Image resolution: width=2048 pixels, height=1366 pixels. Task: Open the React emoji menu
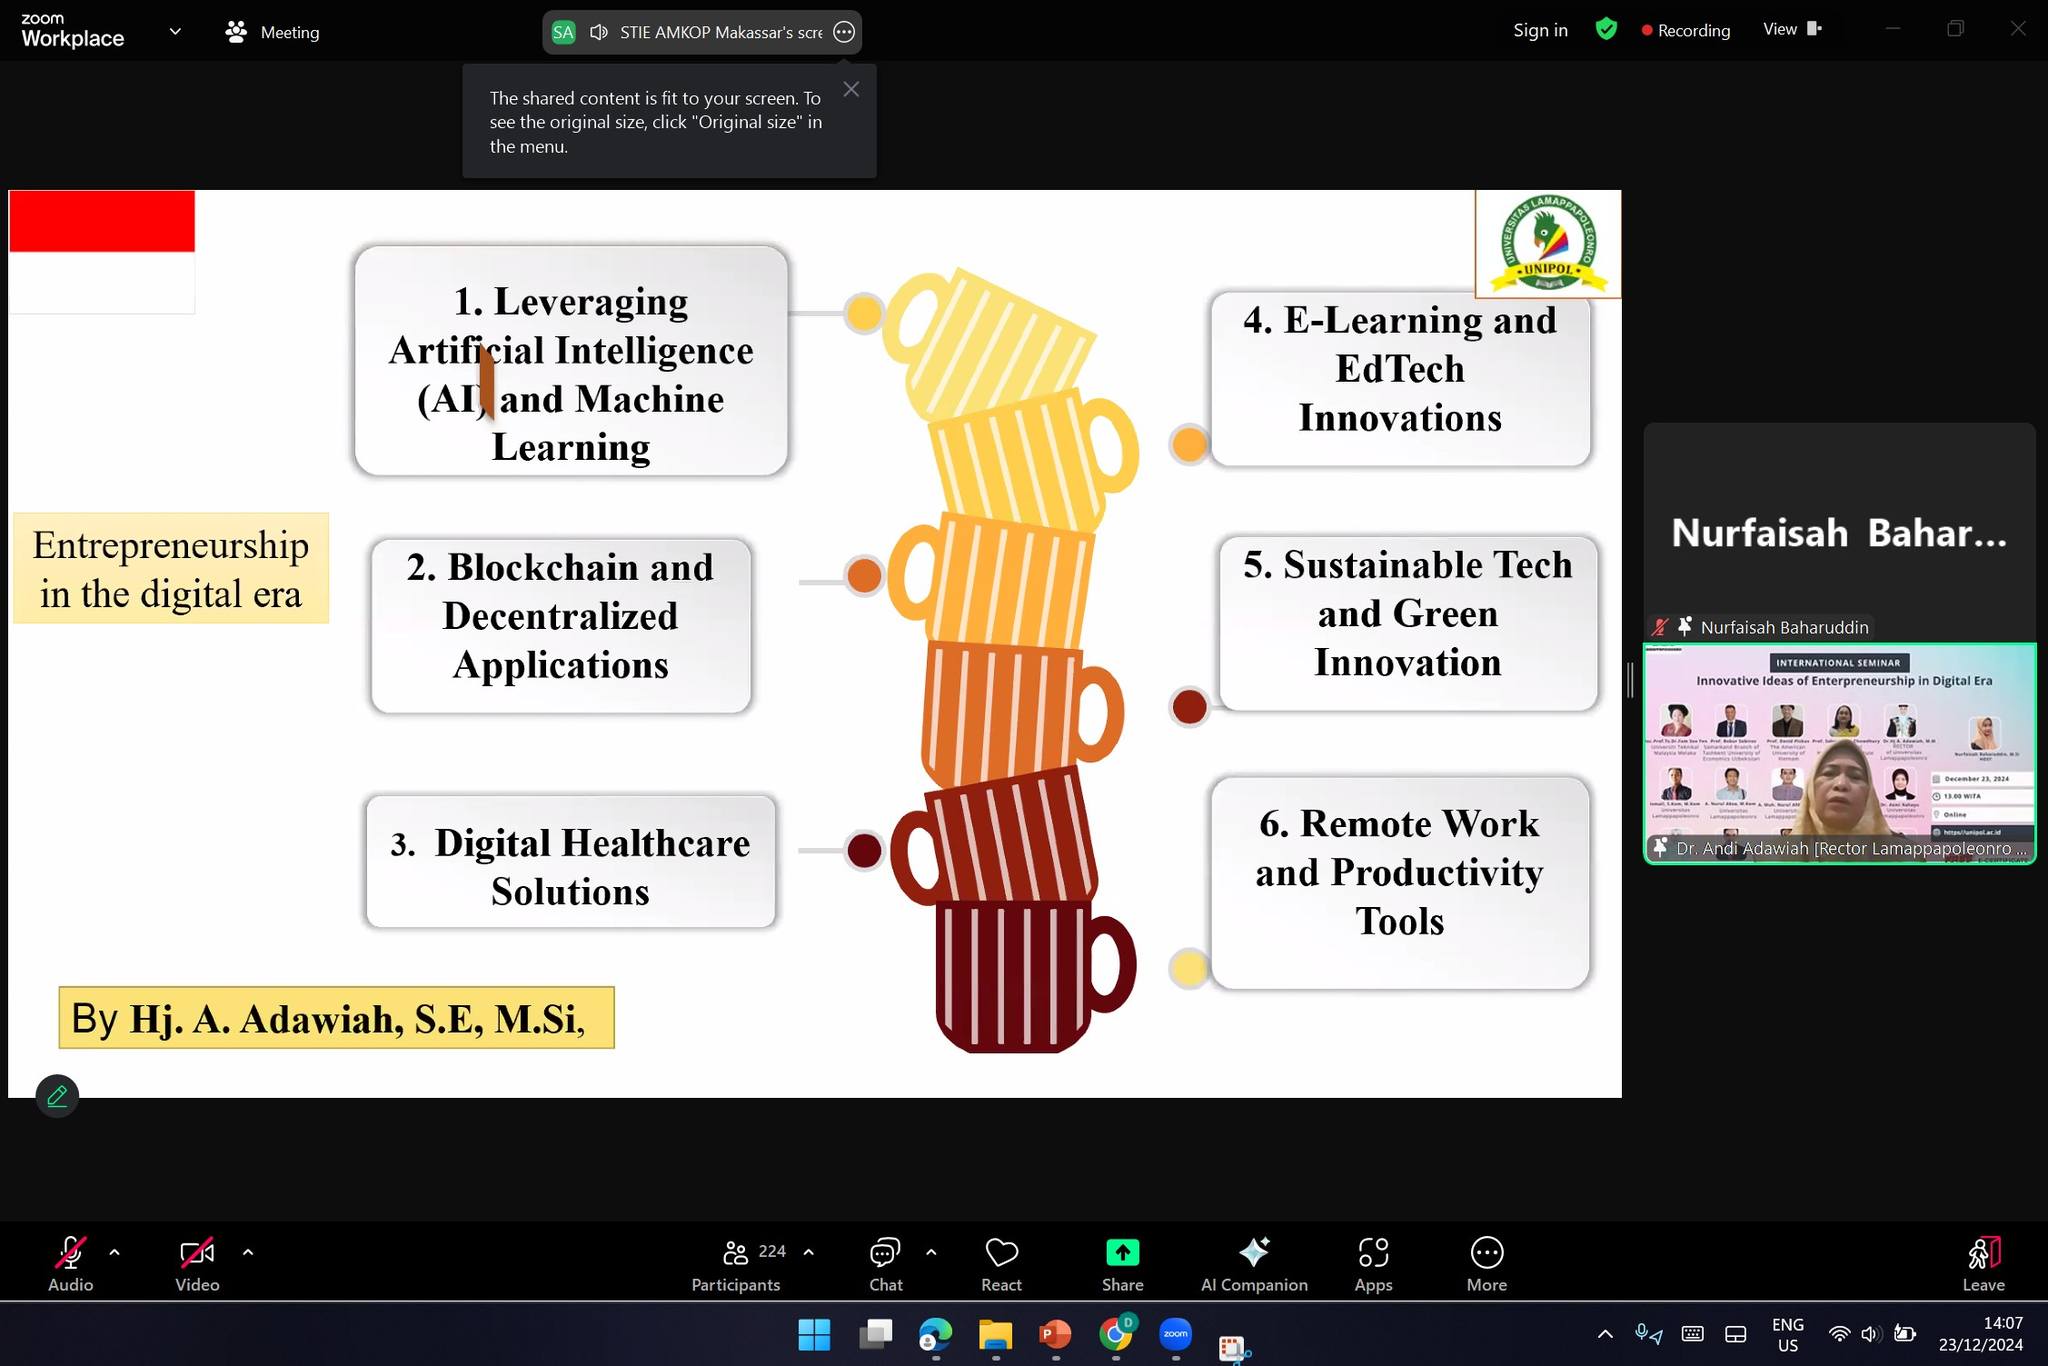pyautogui.click(x=1001, y=1264)
